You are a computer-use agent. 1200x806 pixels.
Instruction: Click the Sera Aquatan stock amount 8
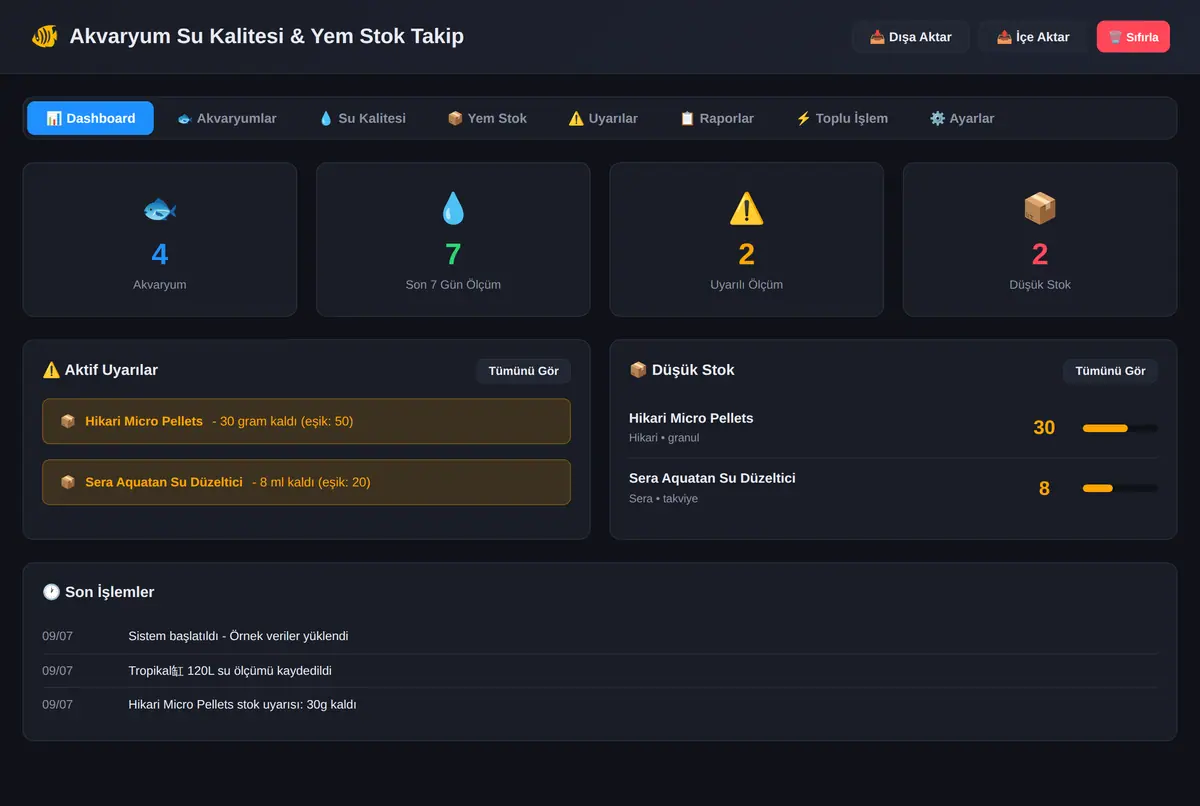(x=1044, y=488)
